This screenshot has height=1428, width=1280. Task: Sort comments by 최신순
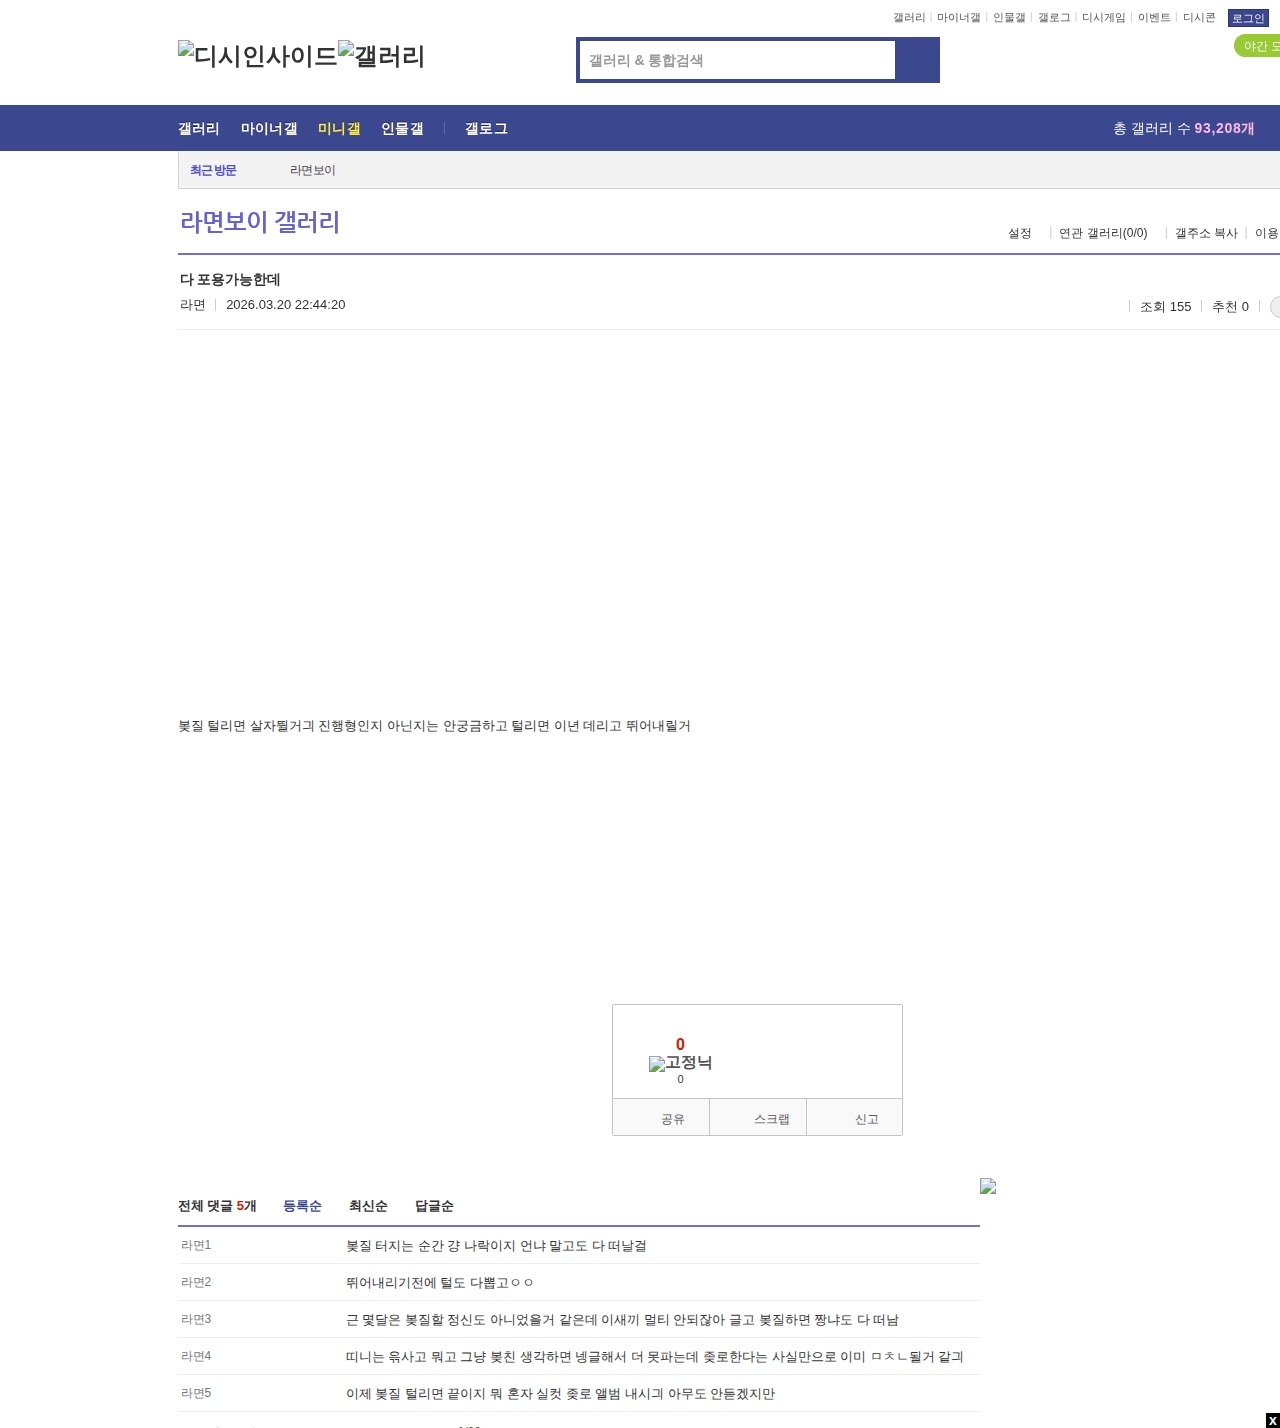(x=368, y=1206)
